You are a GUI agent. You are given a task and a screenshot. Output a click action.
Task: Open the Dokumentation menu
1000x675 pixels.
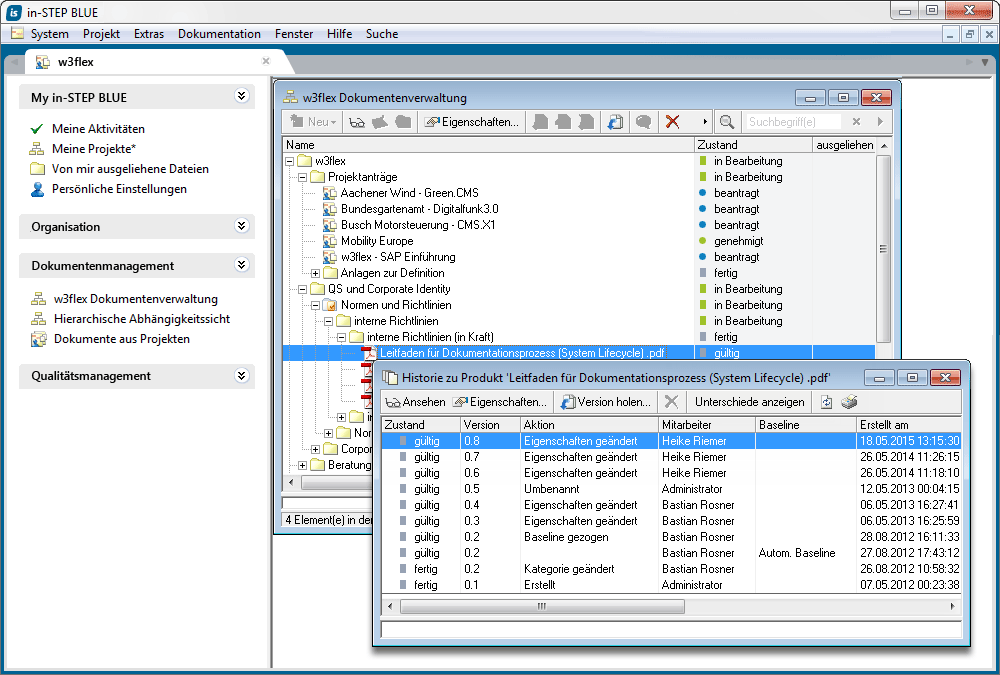[x=219, y=34]
